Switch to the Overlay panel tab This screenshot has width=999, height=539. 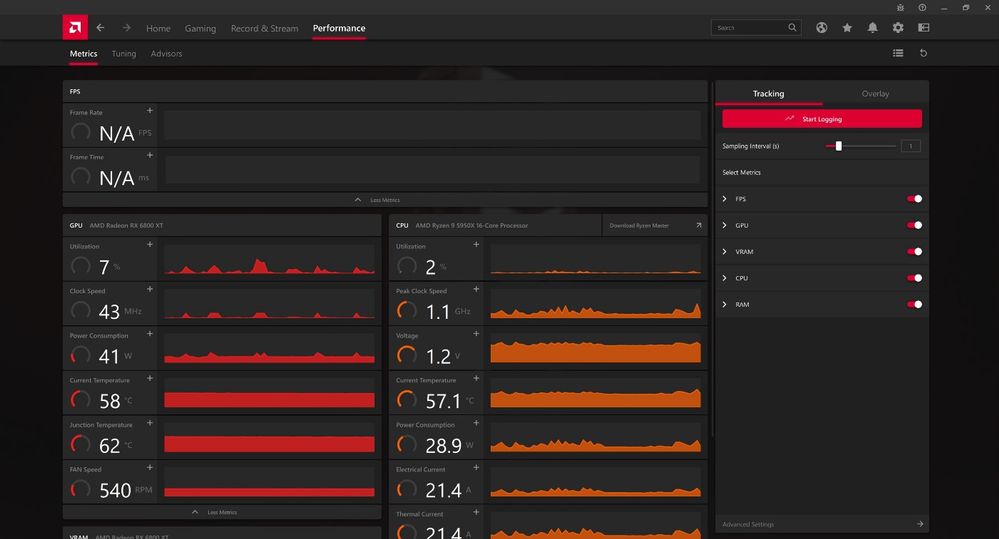tap(875, 94)
